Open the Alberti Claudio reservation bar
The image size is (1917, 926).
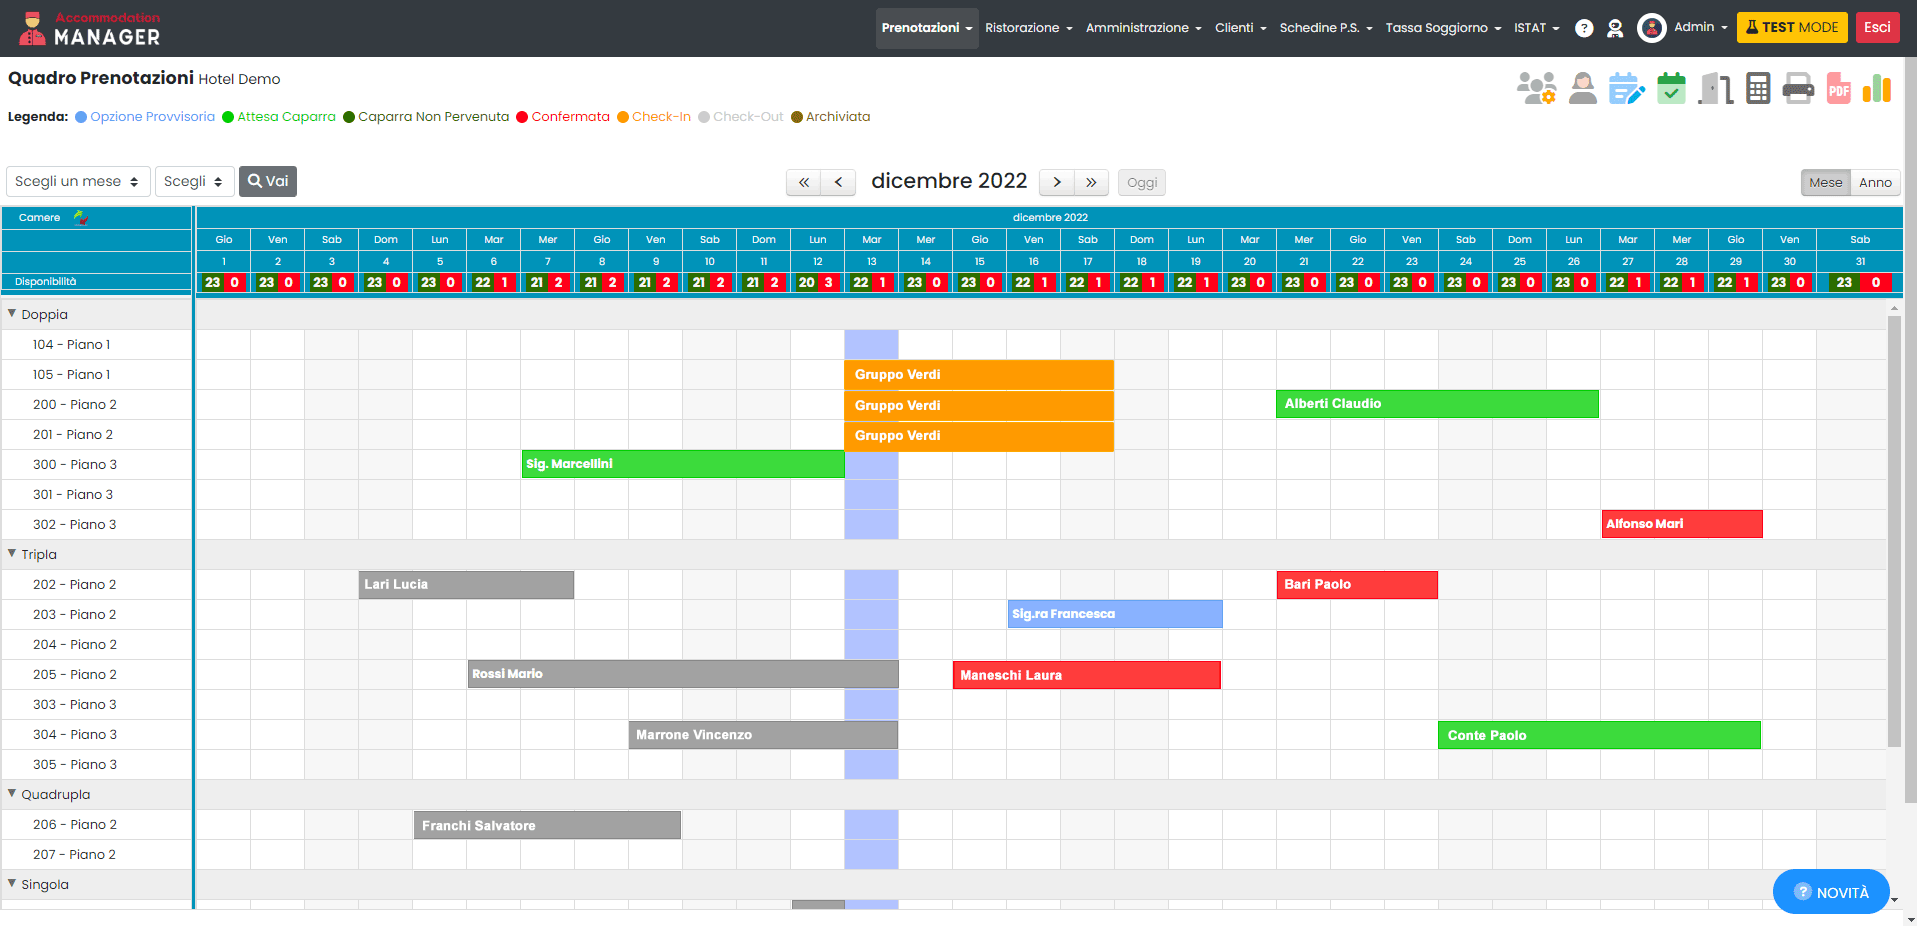pos(1437,404)
